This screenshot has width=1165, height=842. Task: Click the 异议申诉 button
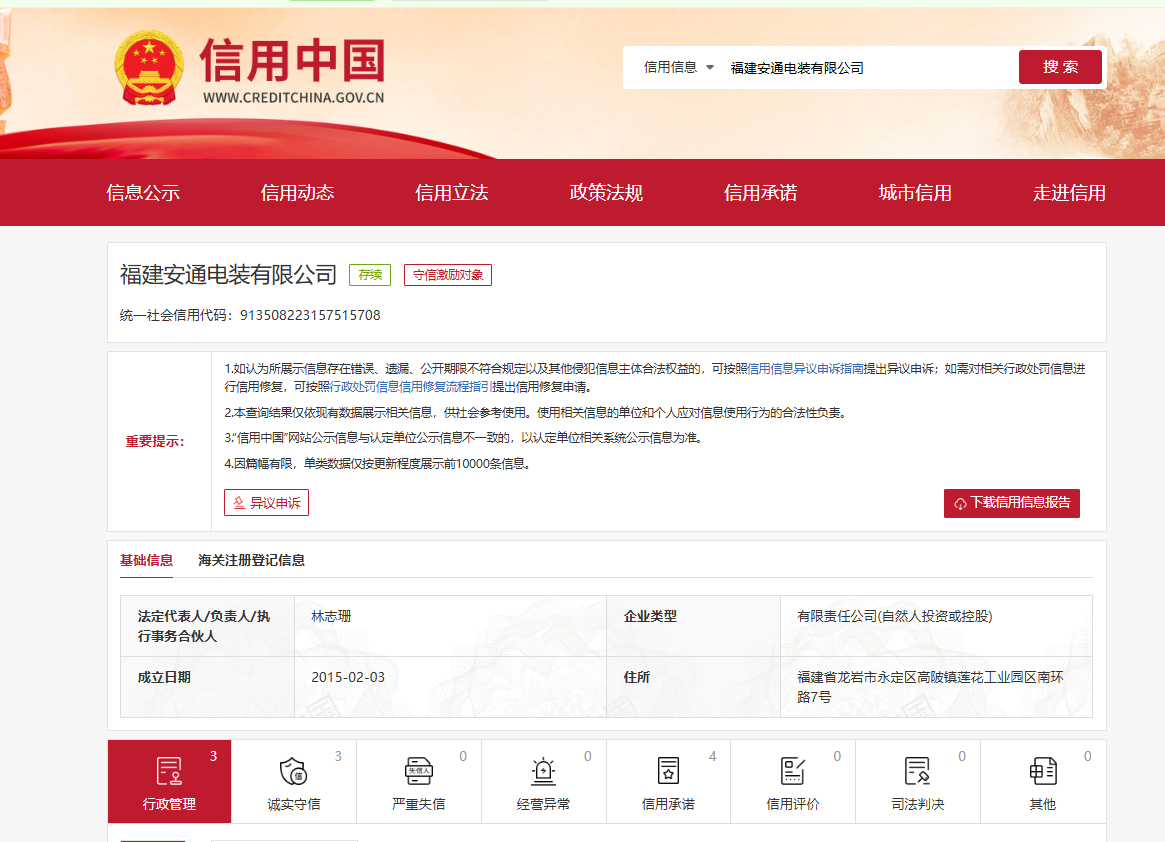click(x=266, y=503)
